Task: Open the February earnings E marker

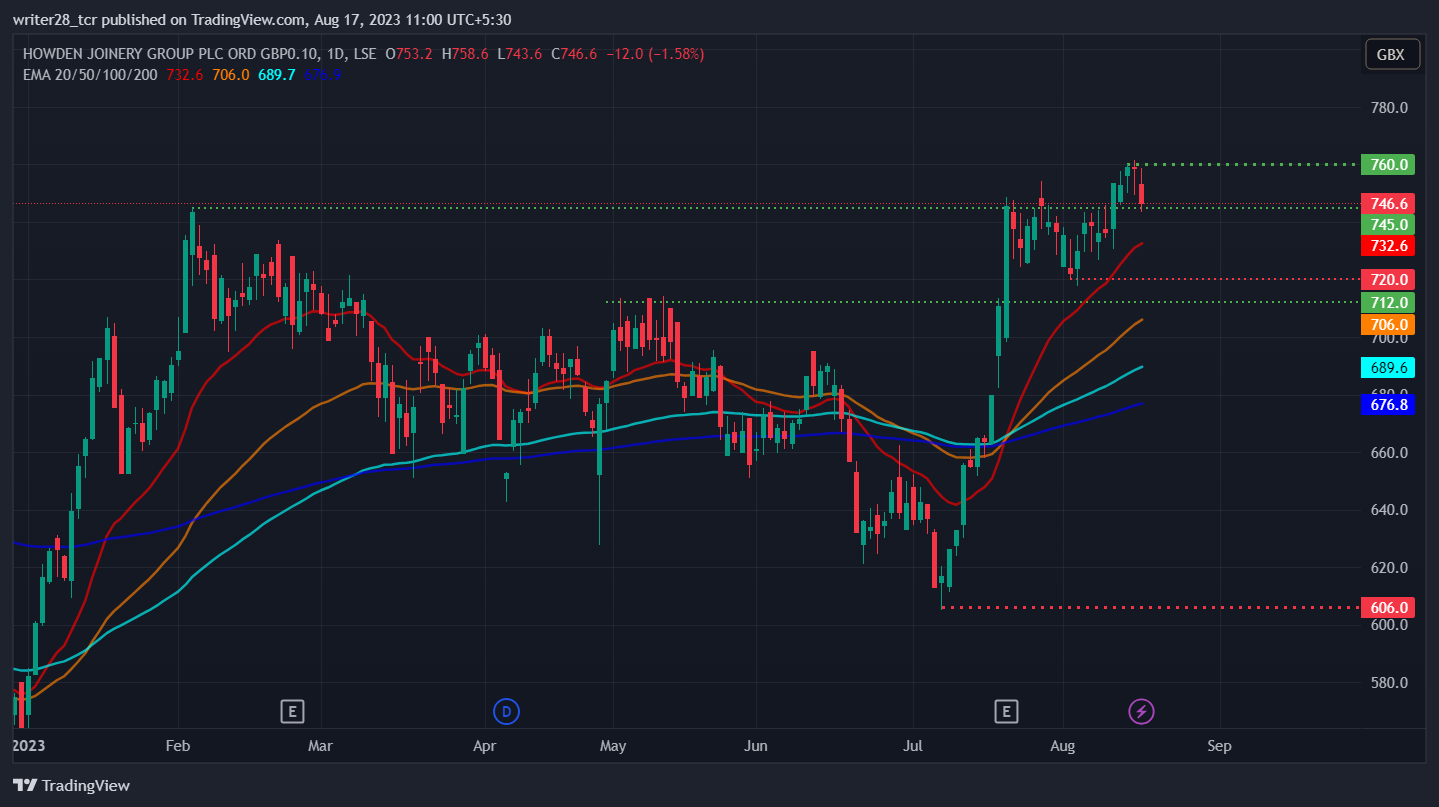Action: click(x=292, y=711)
